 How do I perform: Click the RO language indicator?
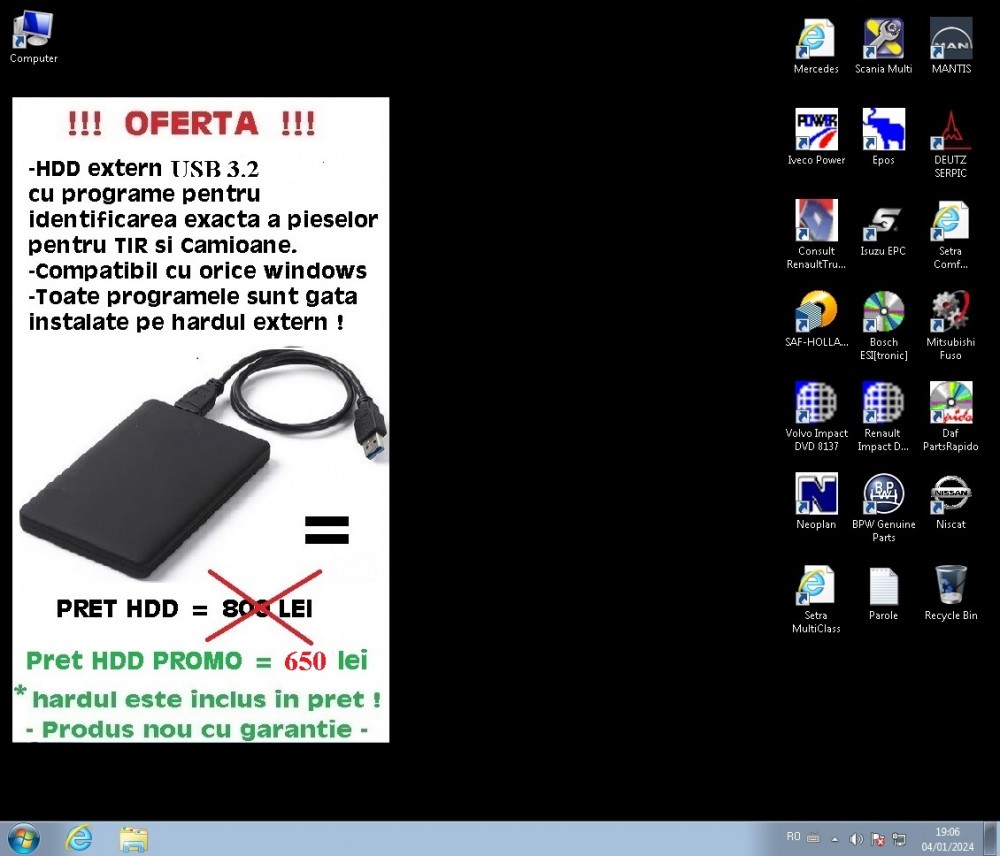click(793, 836)
